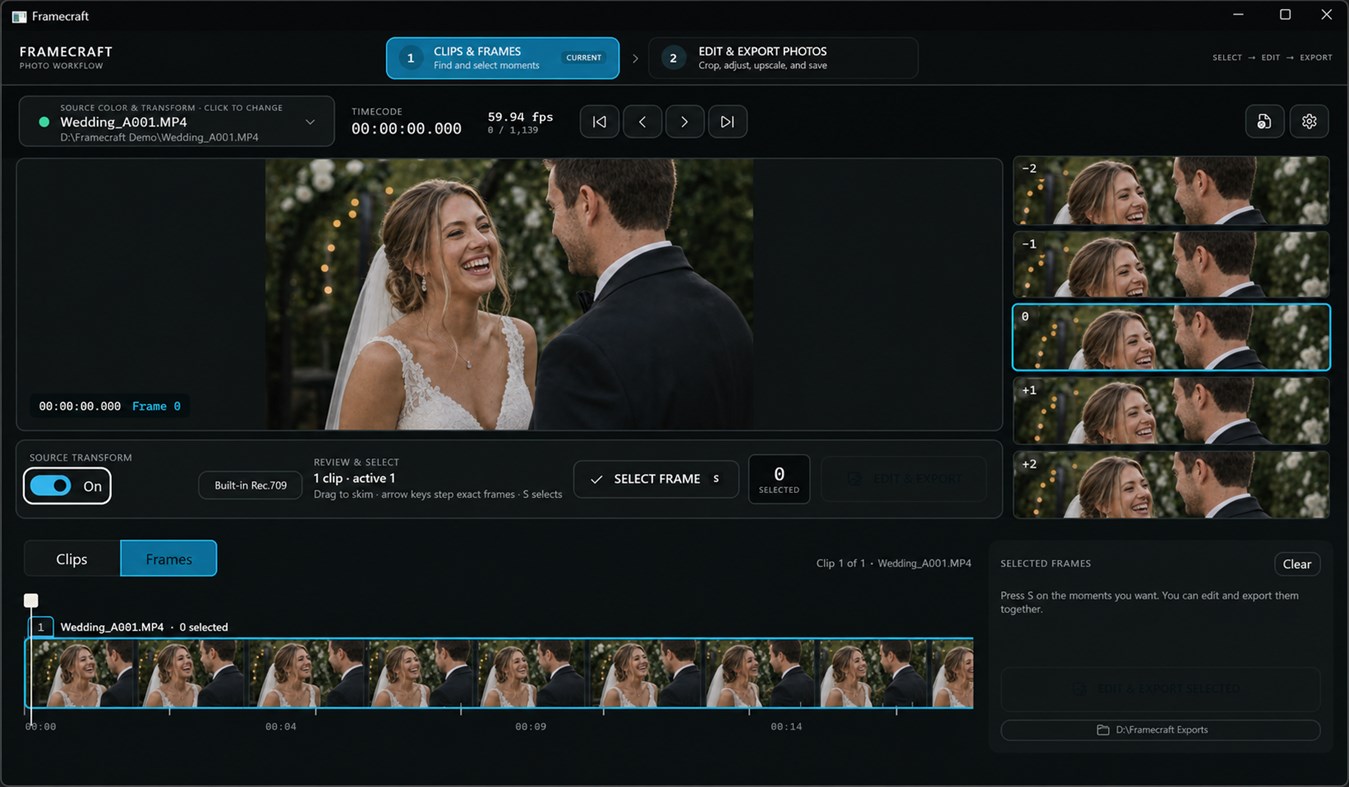Screen dimensions: 1349x787
Task: Jump to first frame button
Action: (599, 122)
